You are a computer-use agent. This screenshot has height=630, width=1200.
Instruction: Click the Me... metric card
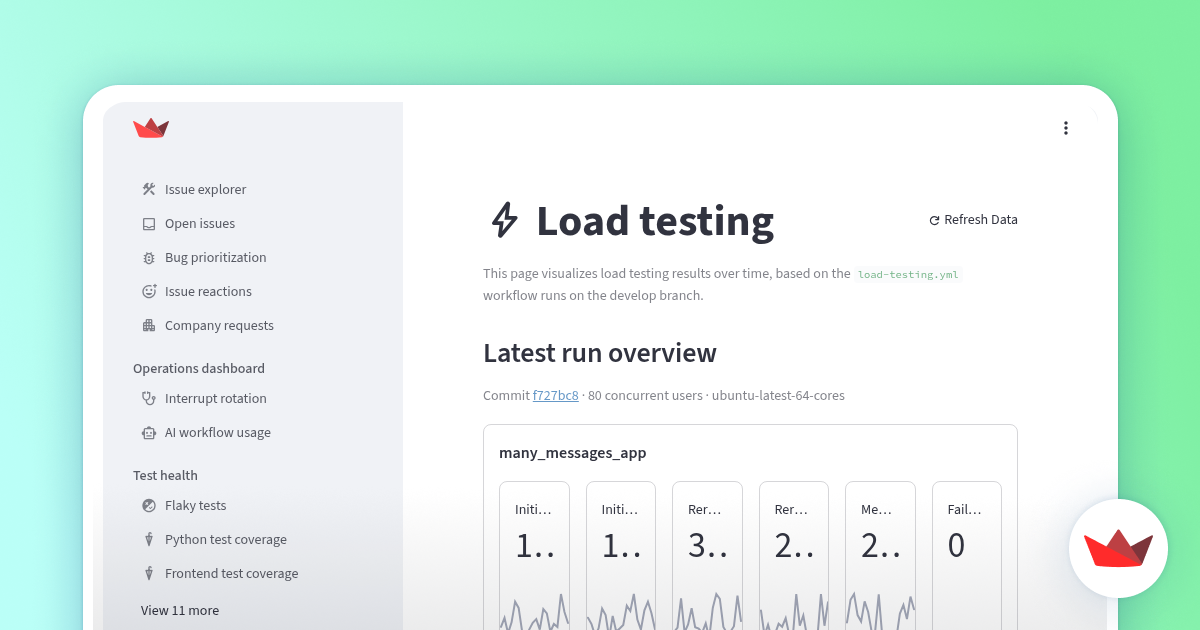tap(880, 555)
